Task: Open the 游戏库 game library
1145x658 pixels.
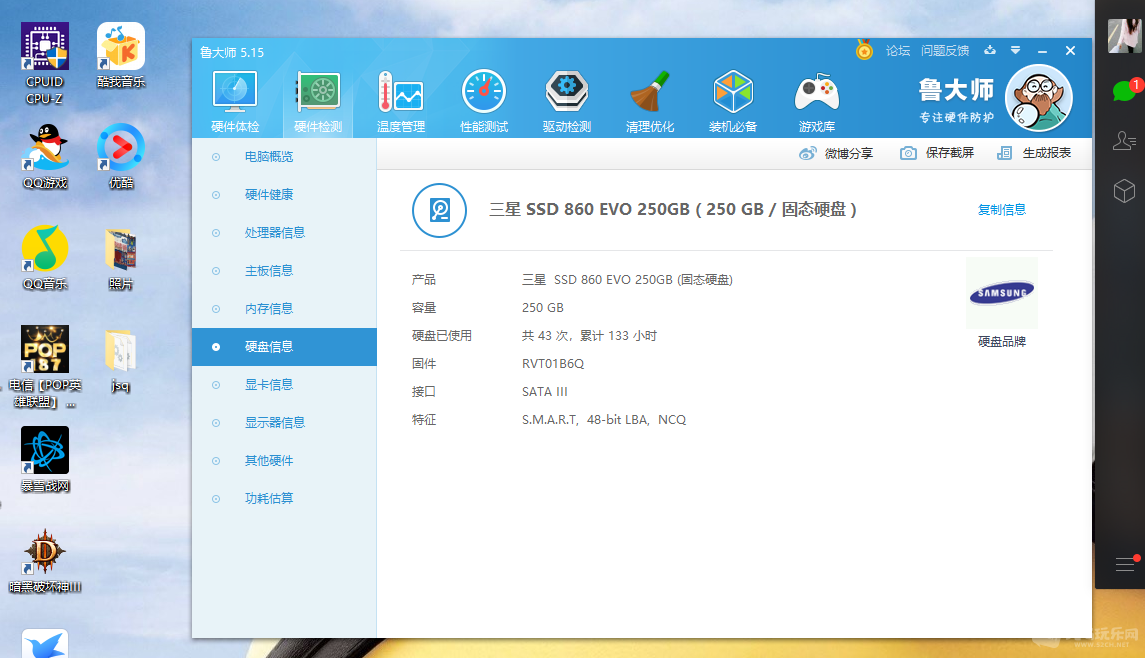Action: [816, 102]
